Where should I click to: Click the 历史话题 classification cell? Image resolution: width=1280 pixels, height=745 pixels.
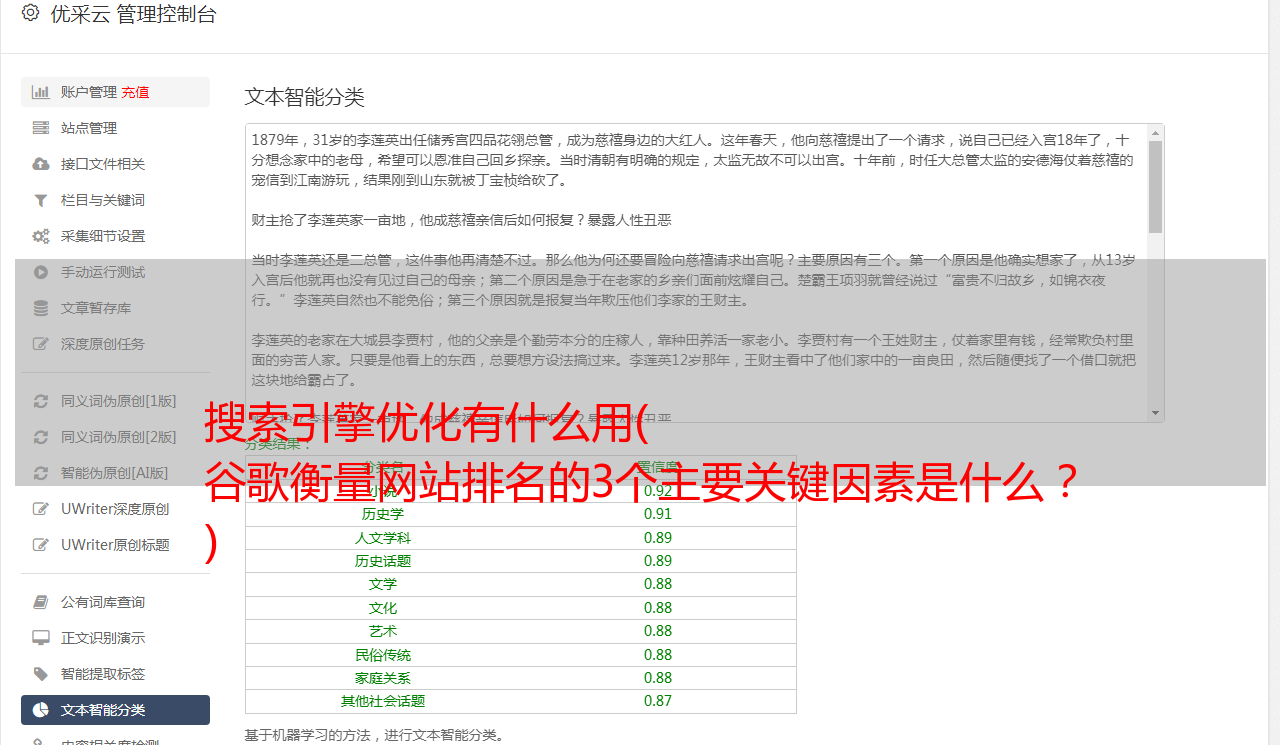coord(383,561)
